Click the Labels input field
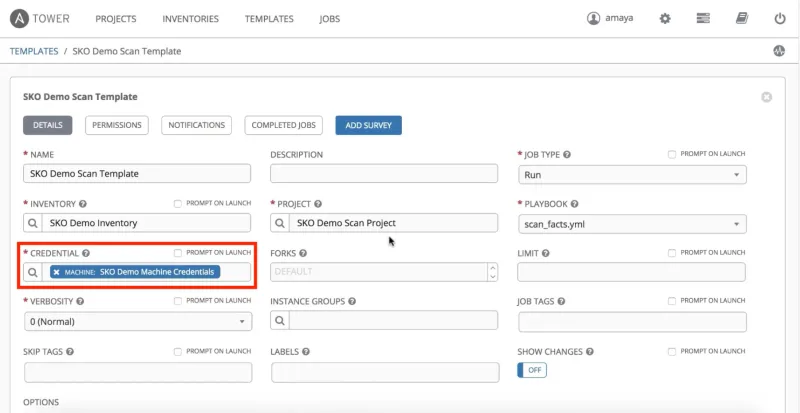800x413 pixels. pyautogui.click(x=385, y=373)
